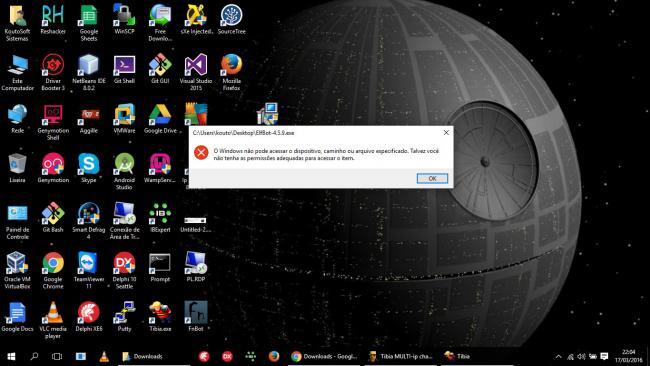
Task: Switch to Tibia taskbar window
Action: (477, 356)
